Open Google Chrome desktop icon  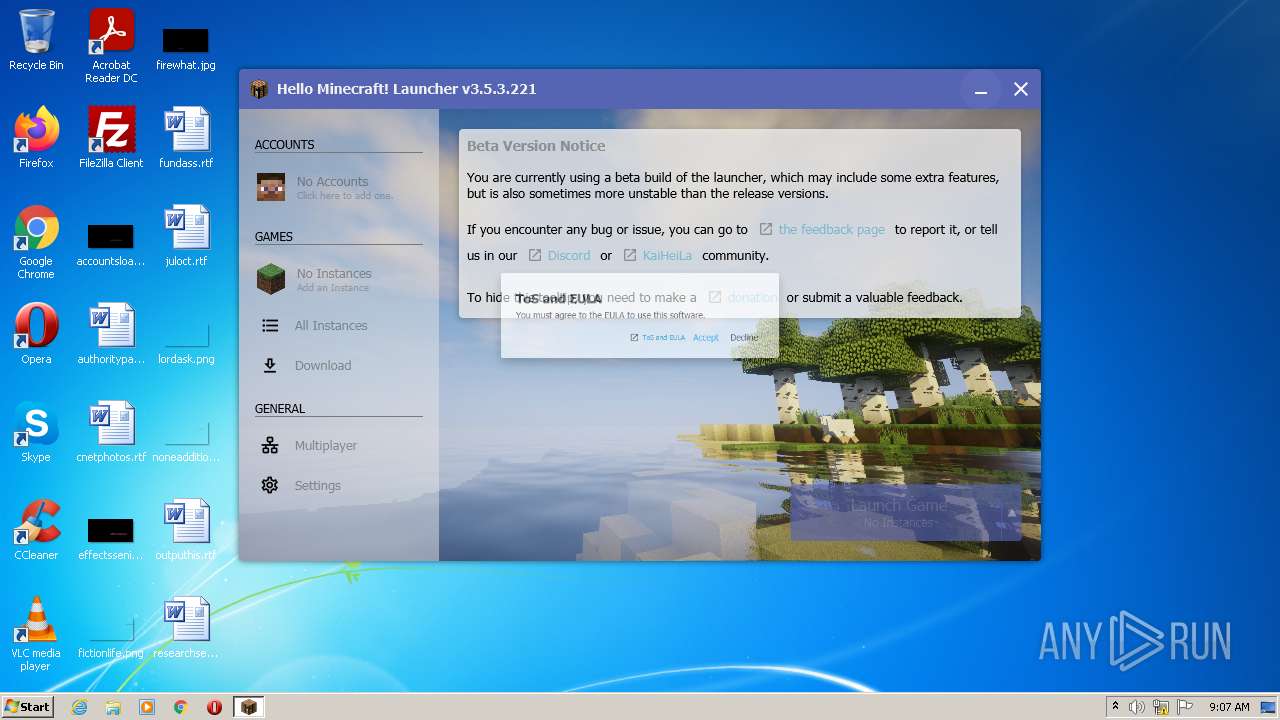pyautogui.click(x=36, y=242)
